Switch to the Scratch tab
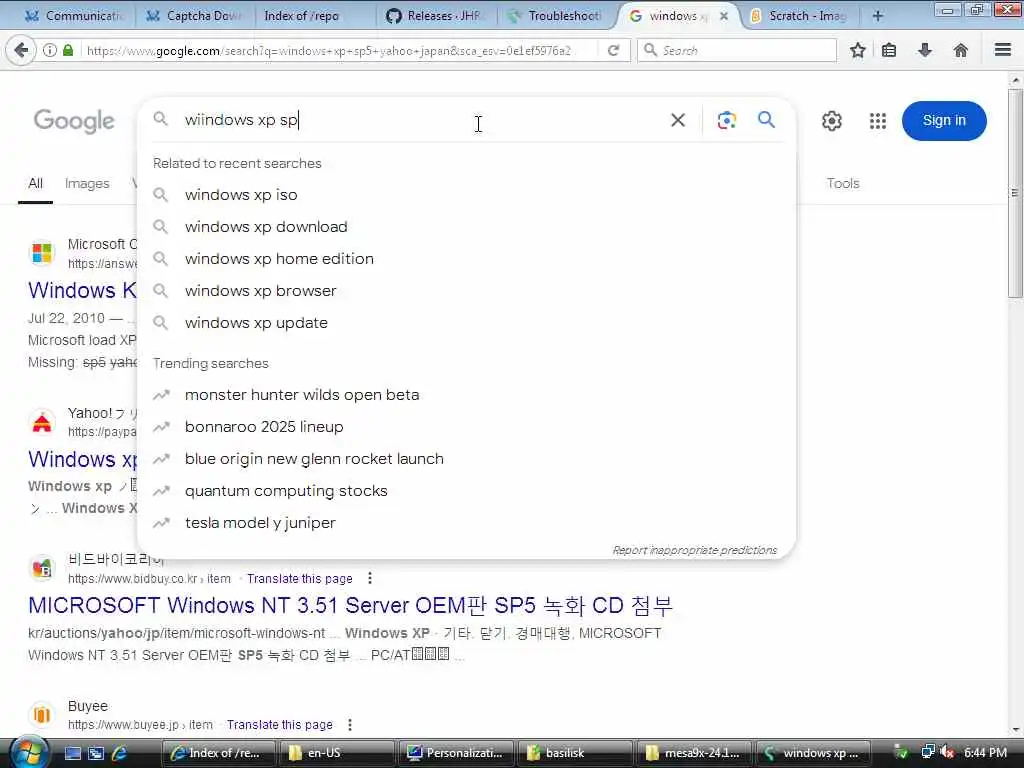Viewport: 1024px width, 768px height. point(800,16)
